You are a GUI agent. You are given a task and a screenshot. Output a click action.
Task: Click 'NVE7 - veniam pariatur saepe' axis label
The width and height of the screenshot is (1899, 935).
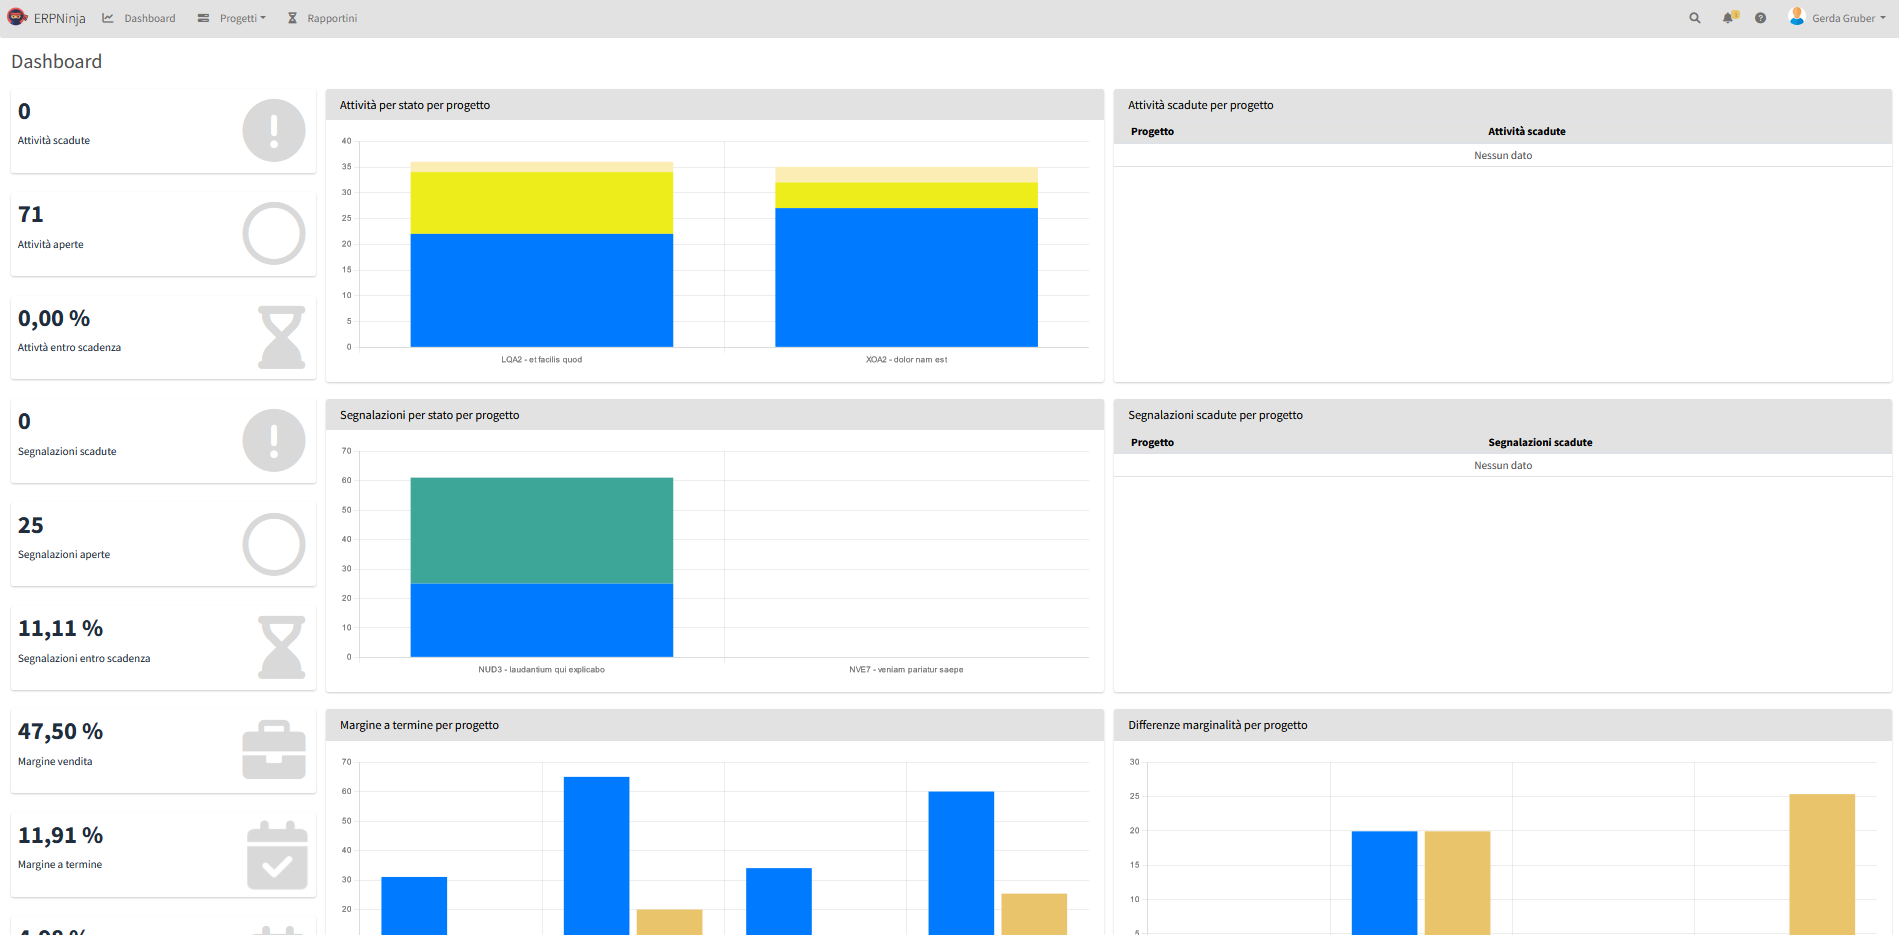coord(907,670)
